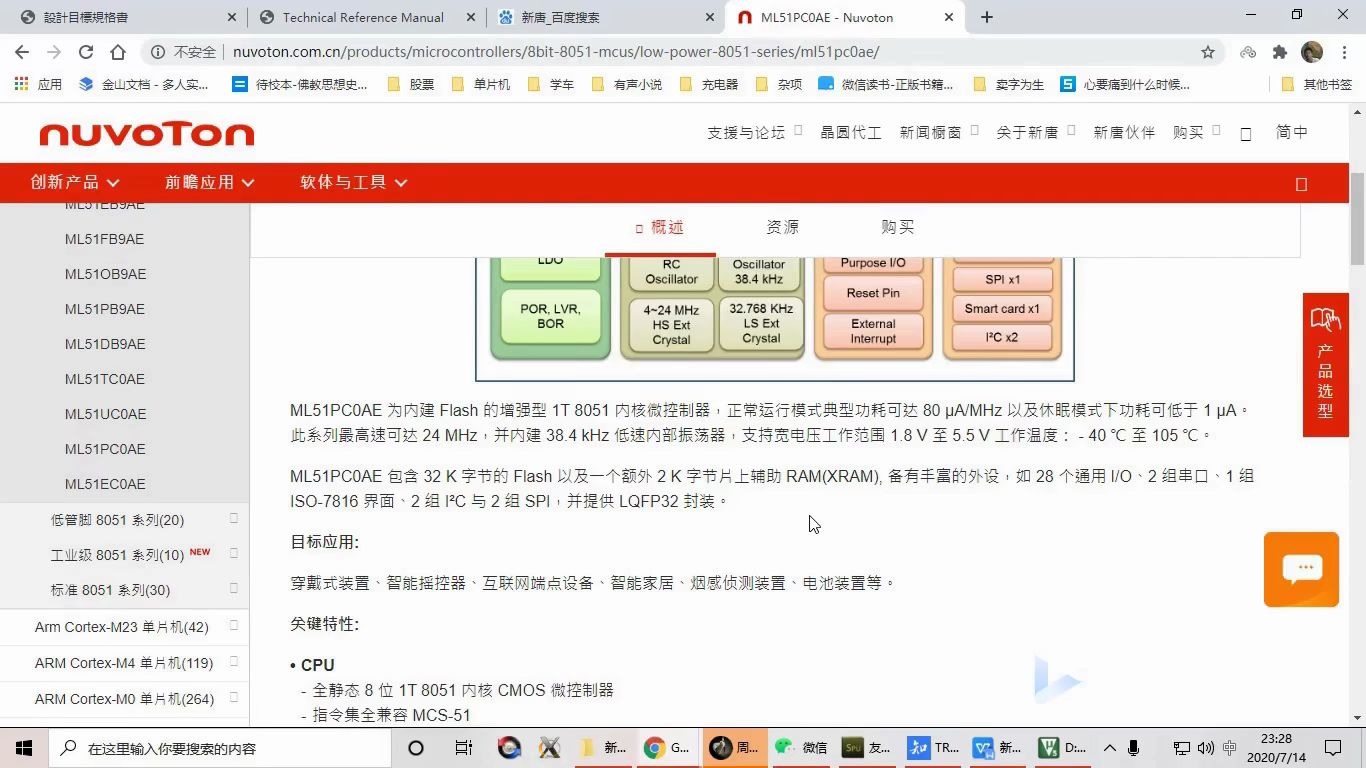Click the taskbar clock 23:28
This screenshot has height=768, width=1366.
1276,748
